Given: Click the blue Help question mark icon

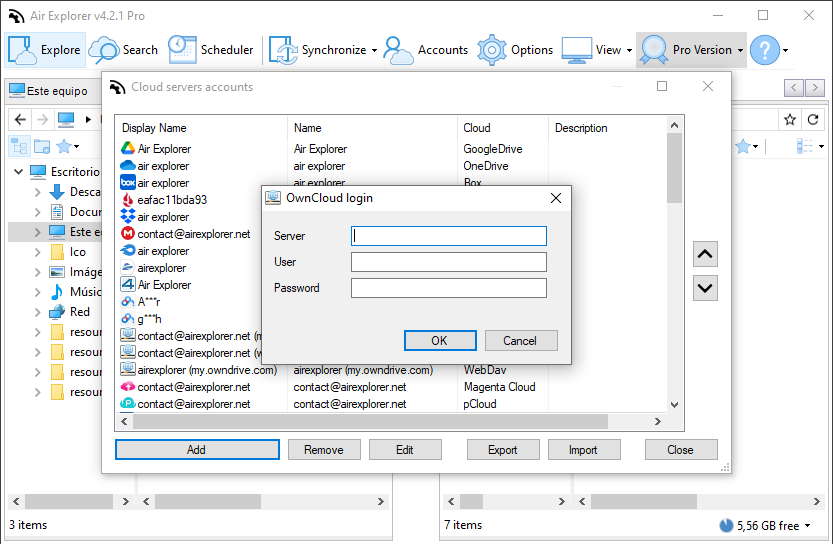Looking at the screenshot, I should pos(764,50).
